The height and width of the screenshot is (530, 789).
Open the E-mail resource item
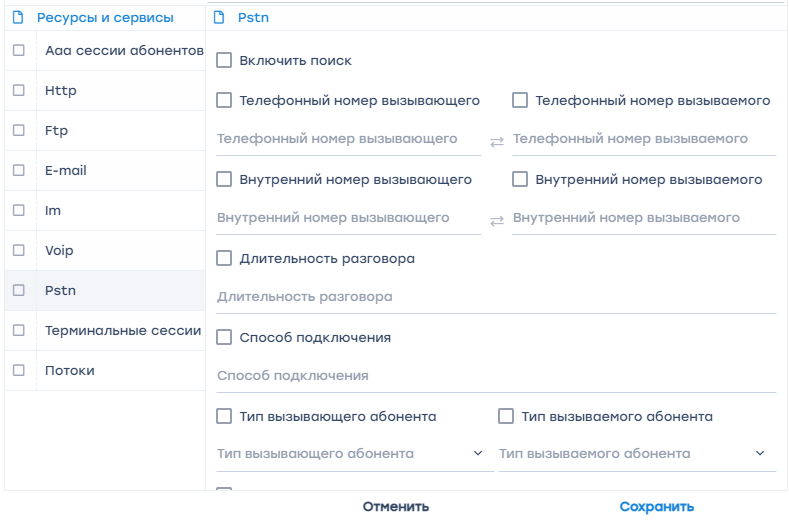click(x=66, y=171)
